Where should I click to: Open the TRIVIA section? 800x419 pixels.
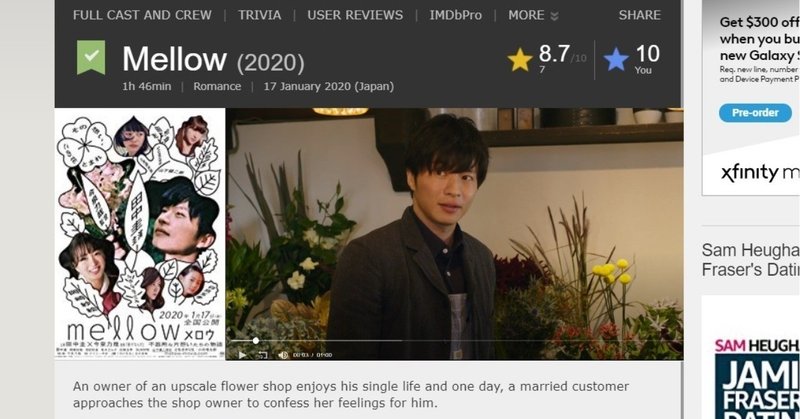point(259,15)
